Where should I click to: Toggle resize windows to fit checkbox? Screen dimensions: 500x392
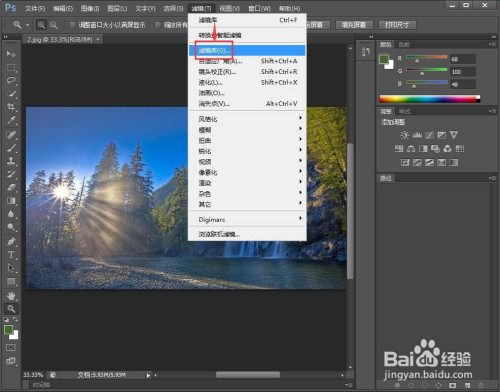(x=72, y=25)
